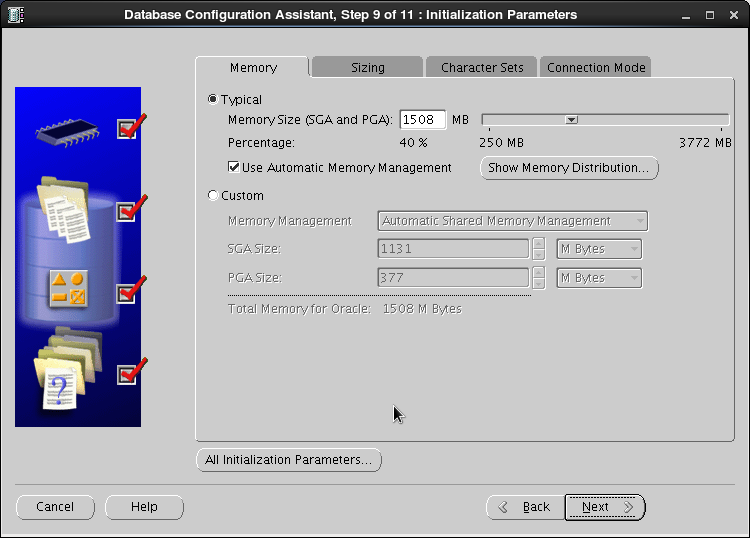Increase SGA Size with the up stepper

click(539, 243)
